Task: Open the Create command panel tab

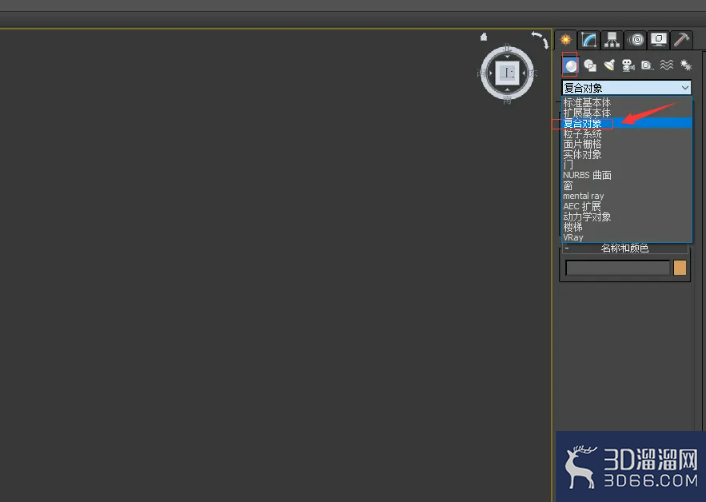Action: (566, 40)
